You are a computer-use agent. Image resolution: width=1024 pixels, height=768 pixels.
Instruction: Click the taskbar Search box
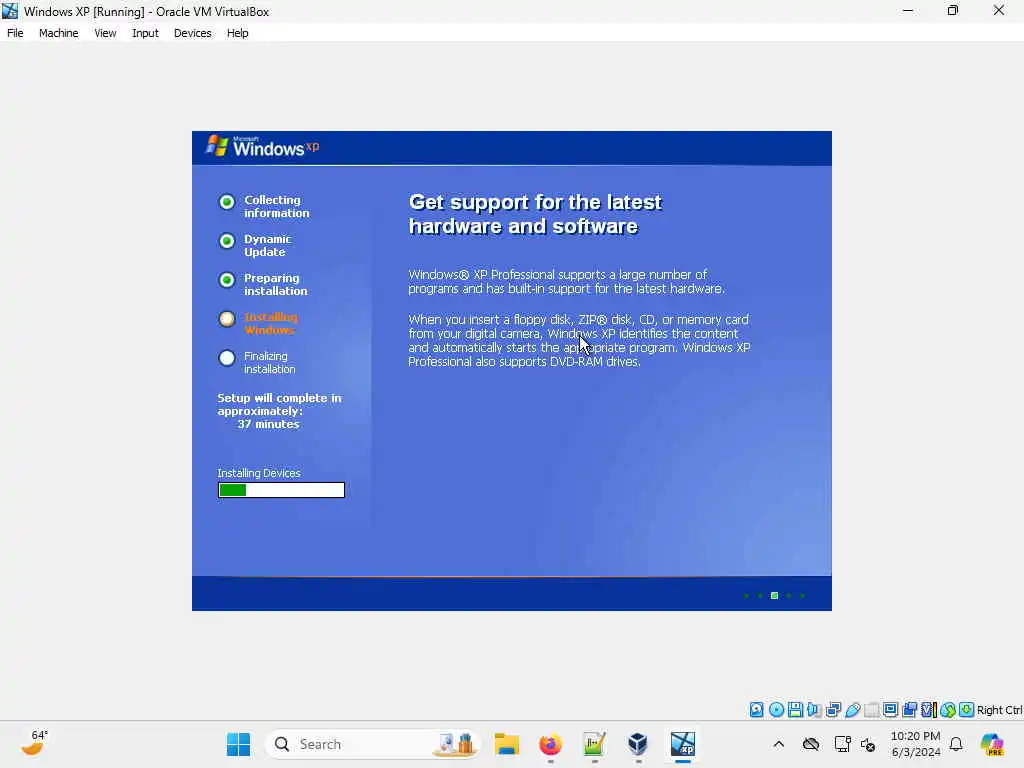pyautogui.click(x=372, y=744)
